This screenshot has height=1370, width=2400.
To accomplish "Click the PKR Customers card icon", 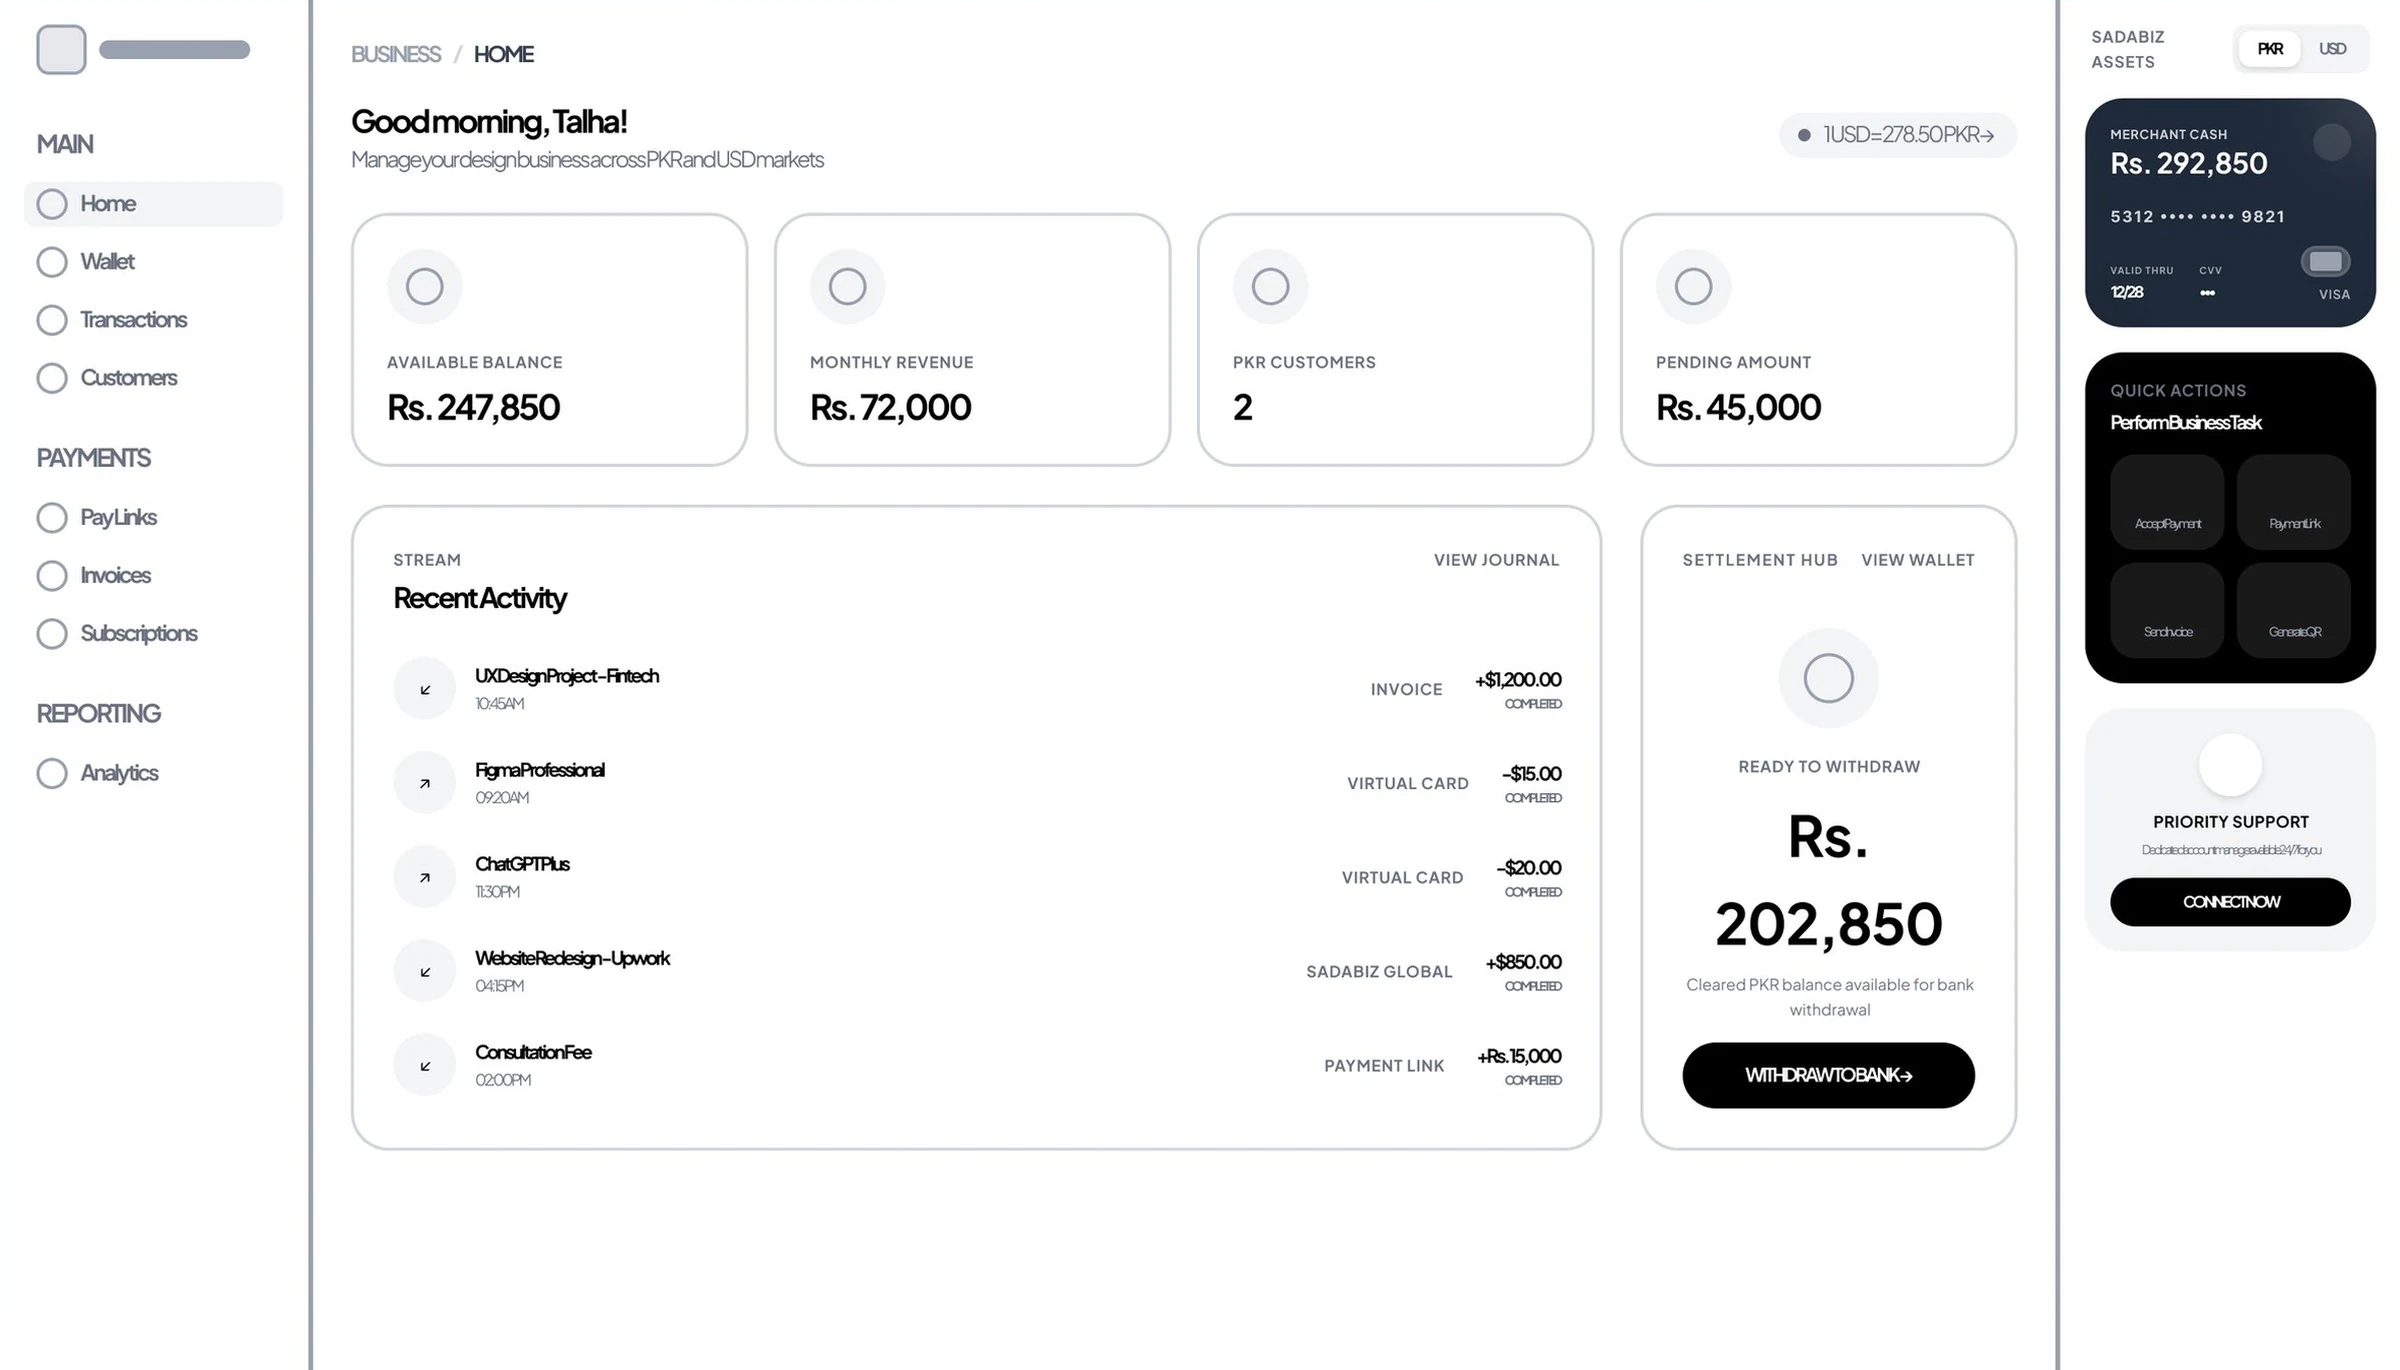I will click(1270, 287).
